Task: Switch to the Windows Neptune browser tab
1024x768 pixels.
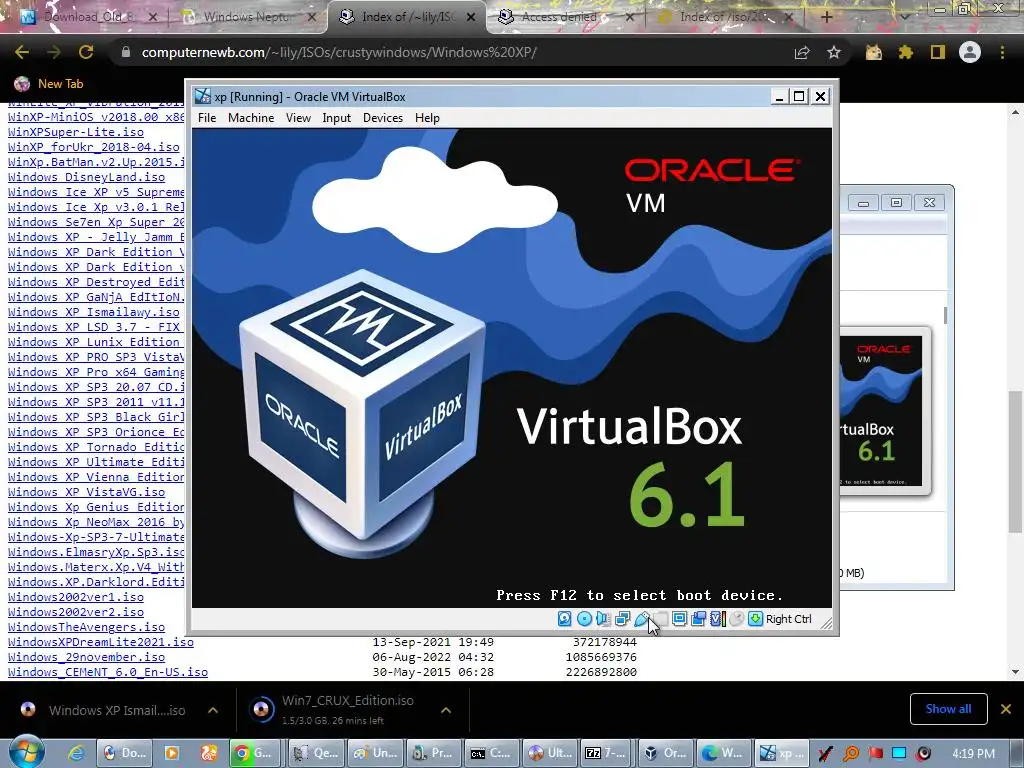Action: point(247,17)
